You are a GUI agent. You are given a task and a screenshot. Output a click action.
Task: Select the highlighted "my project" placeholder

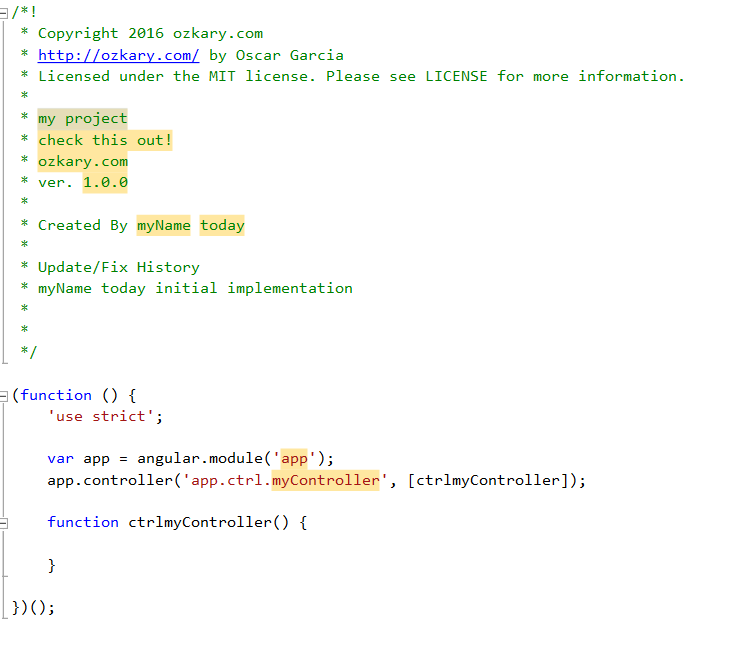(x=83, y=119)
